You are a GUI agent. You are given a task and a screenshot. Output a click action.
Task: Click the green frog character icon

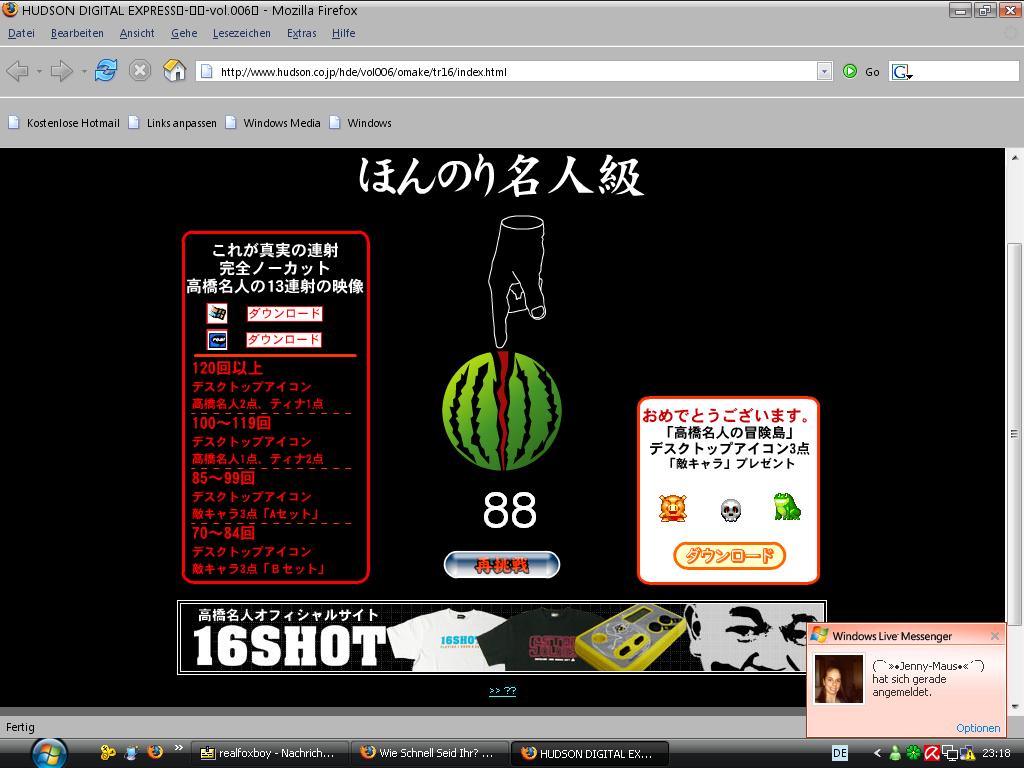[x=787, y=506]
